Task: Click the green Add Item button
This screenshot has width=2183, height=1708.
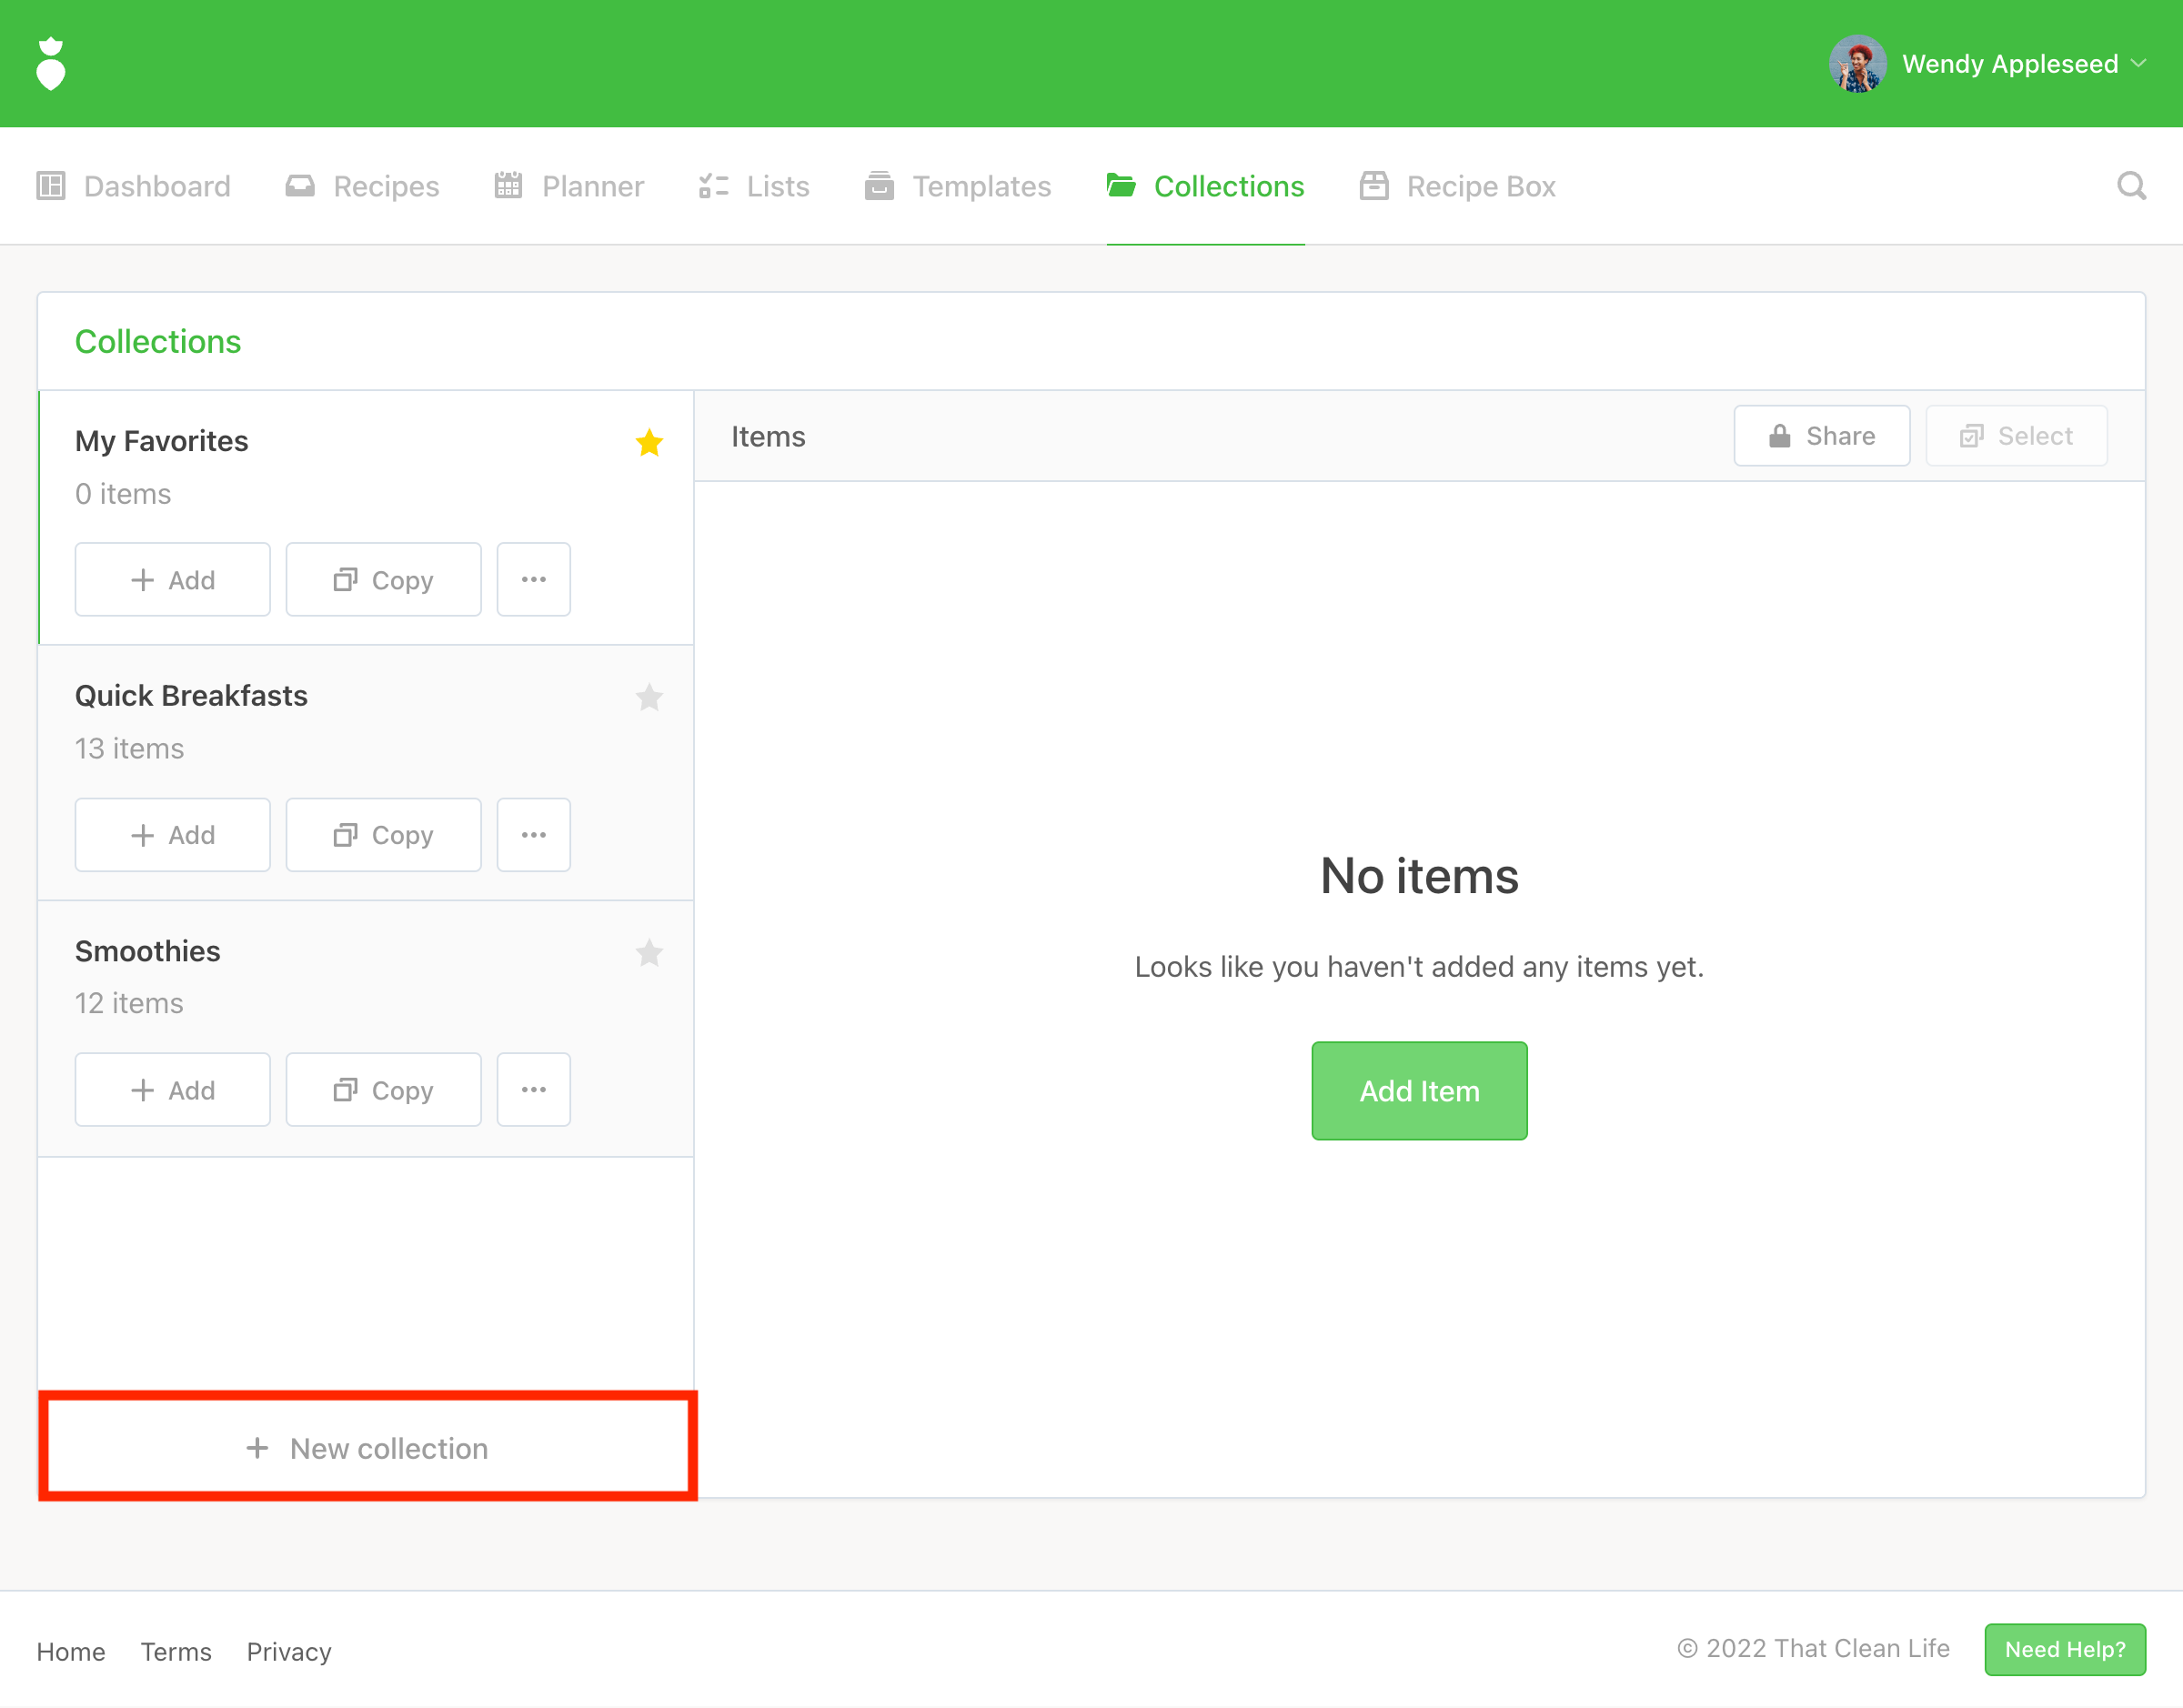Action: [x=1418, y=1091]
